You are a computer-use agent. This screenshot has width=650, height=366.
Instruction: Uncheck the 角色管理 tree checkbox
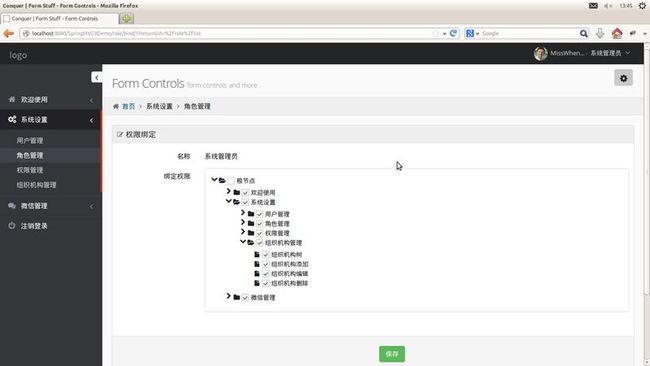260,224
